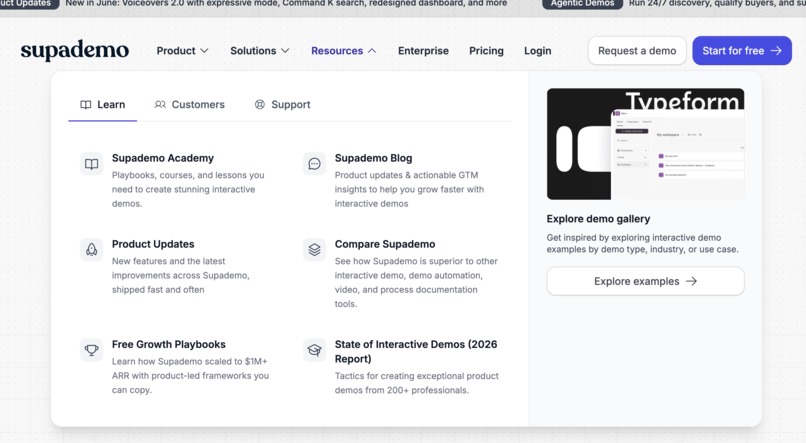The height and width of the screenshot is (443, 806).
Task: Click the Supademo Blog chat bubble icon
Action: coord(314,164)
